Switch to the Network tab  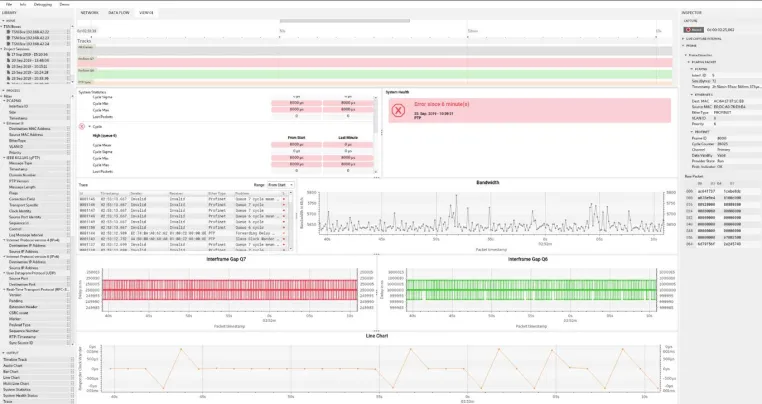pyautogui.click(x=89, y=13)
